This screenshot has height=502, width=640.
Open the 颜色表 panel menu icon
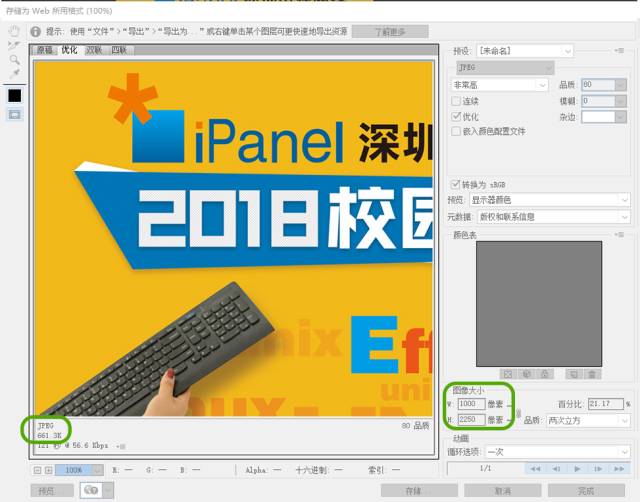point(619,235)
